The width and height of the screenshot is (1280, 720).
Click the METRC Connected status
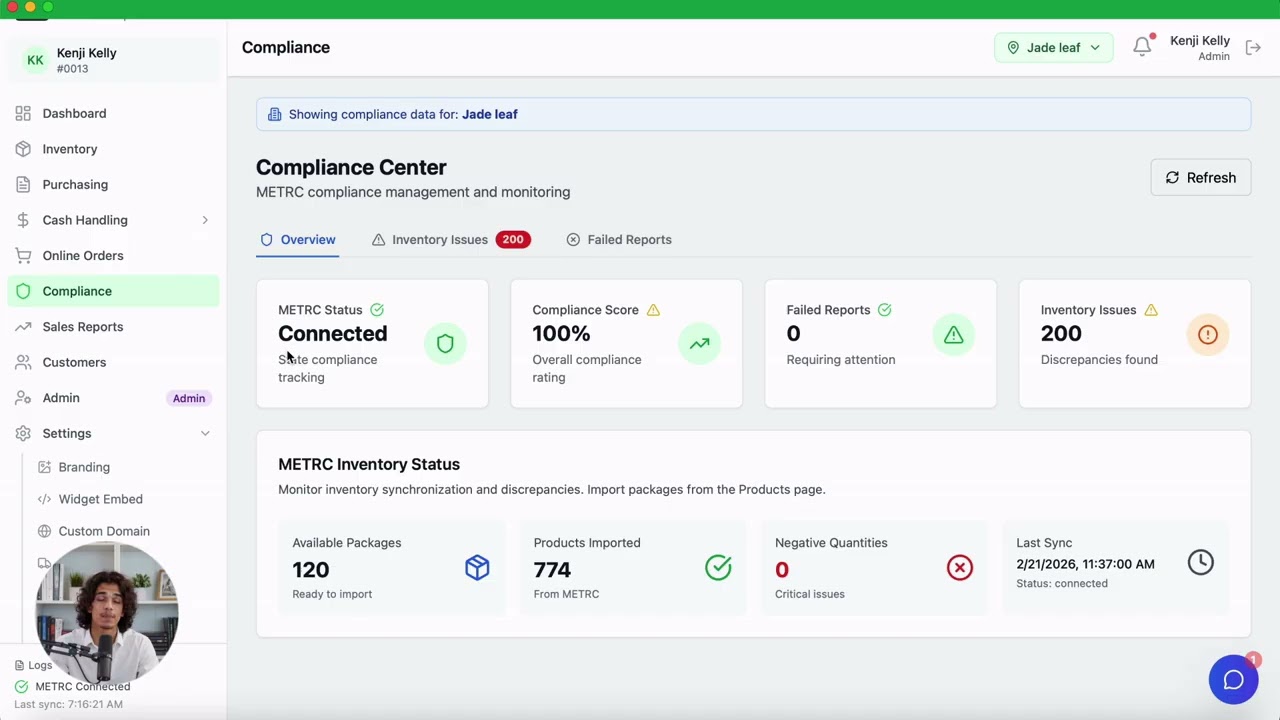click(x=73, y=686)
